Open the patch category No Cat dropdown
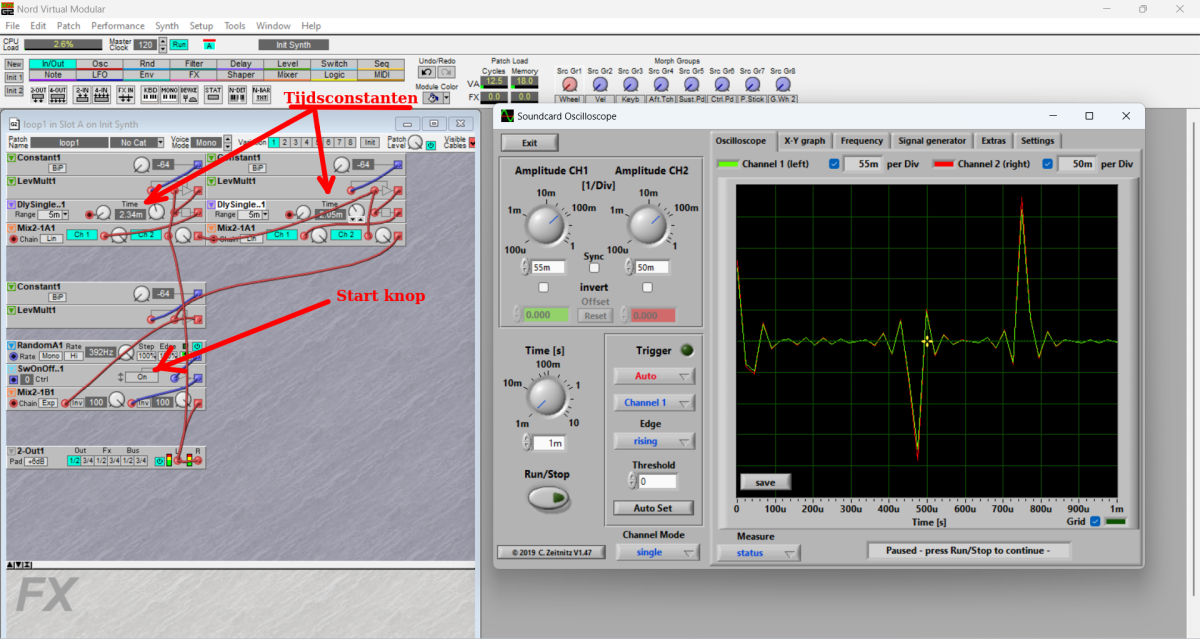The height and width of the screenshot is (639, 1200). coord(135,143)
